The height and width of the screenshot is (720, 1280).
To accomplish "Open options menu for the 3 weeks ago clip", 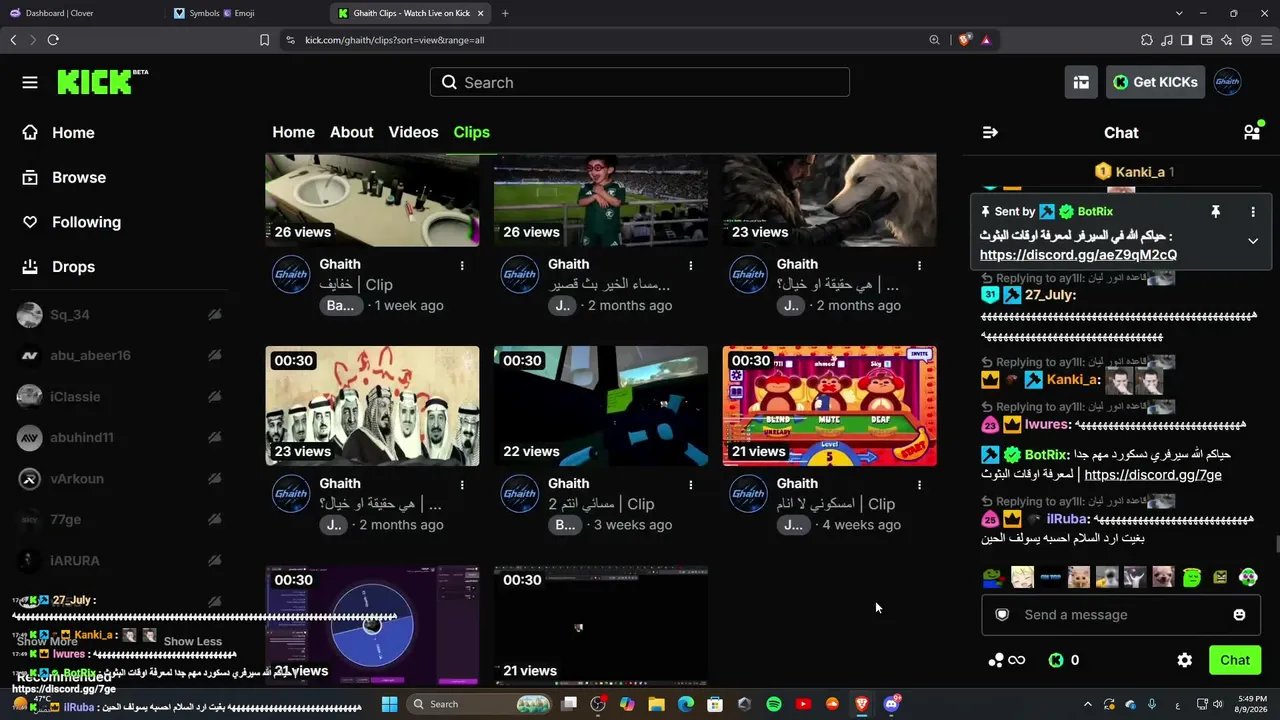I will (x=691, y=484).
